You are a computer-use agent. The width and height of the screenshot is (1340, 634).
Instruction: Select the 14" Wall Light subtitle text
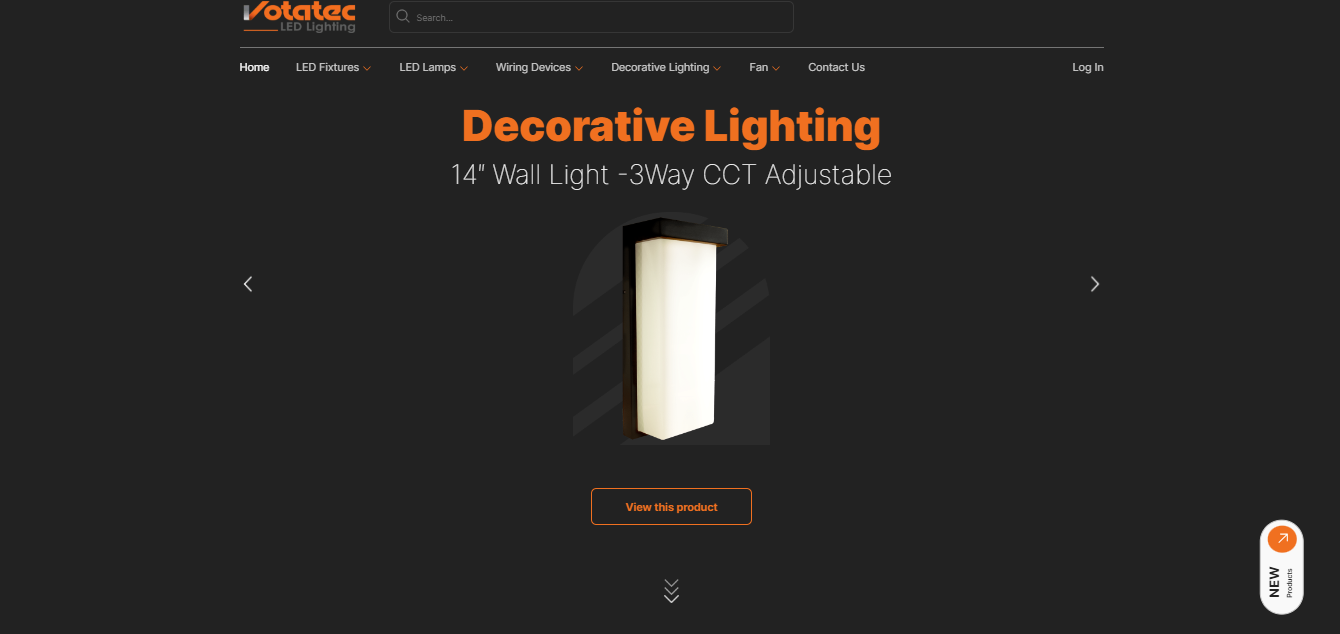pos(671,175)
